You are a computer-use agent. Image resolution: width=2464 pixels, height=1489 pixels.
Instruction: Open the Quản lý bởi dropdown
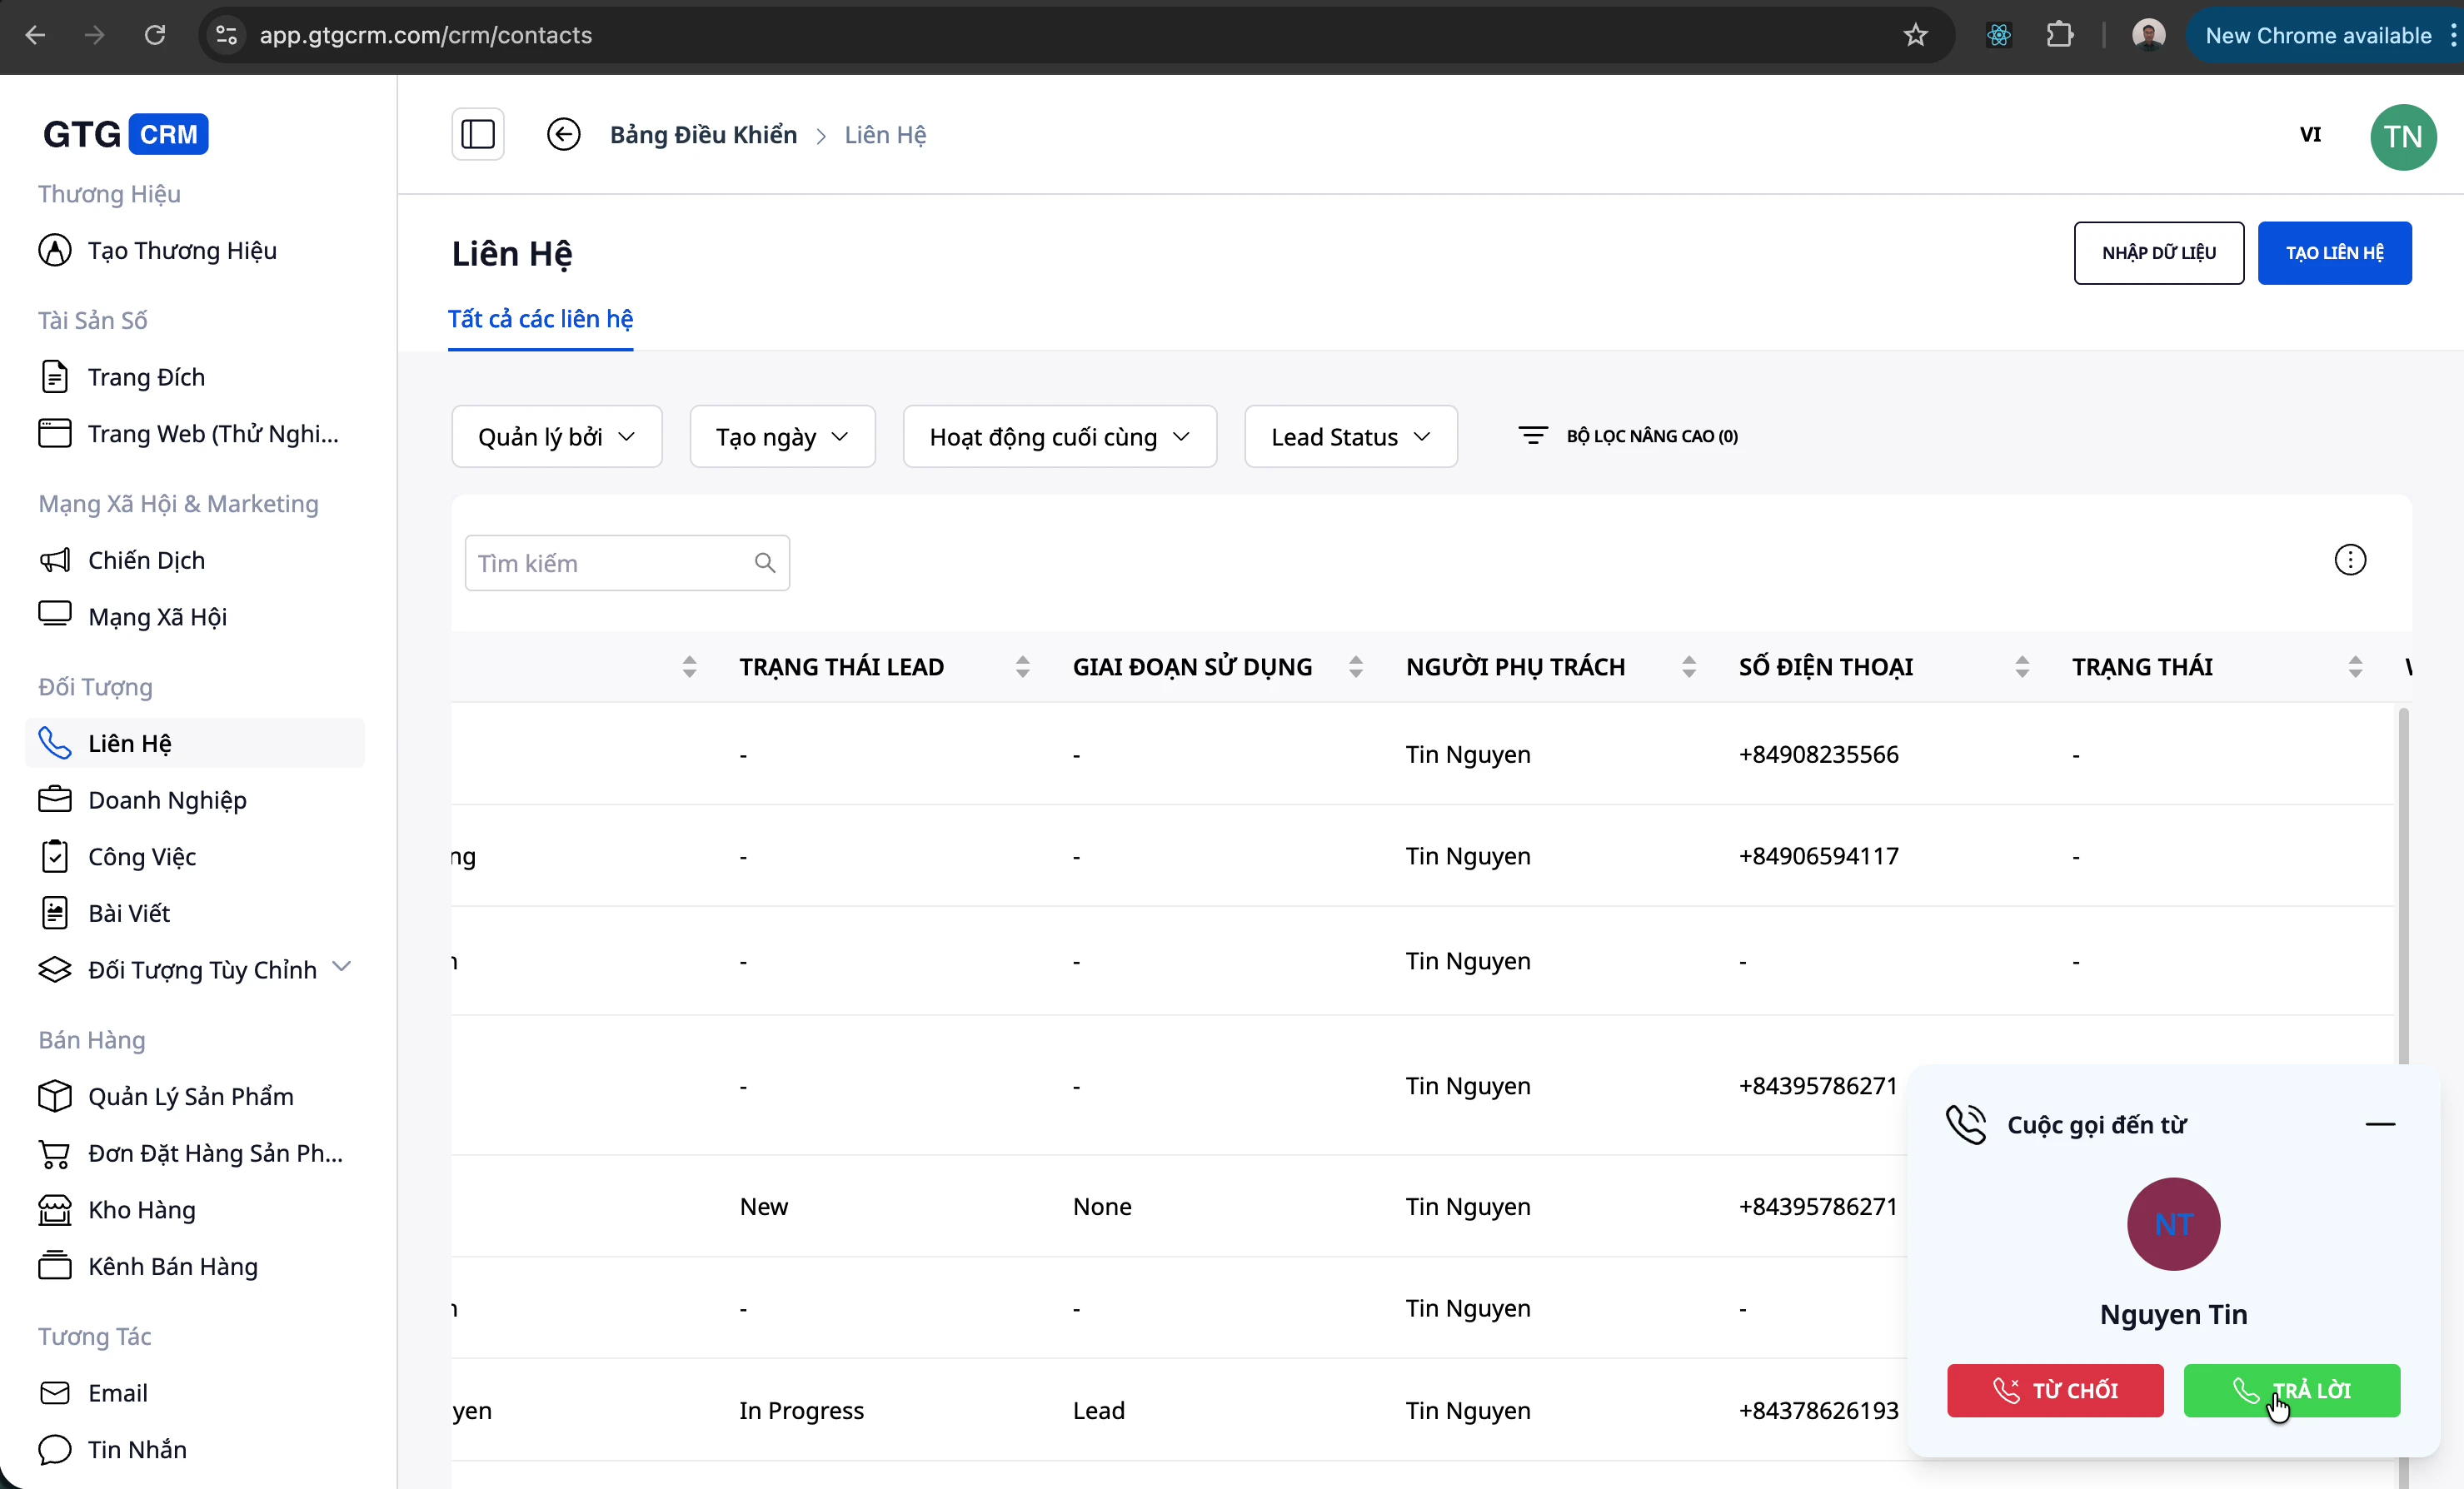pyautogui.click(x=556, y=437)
